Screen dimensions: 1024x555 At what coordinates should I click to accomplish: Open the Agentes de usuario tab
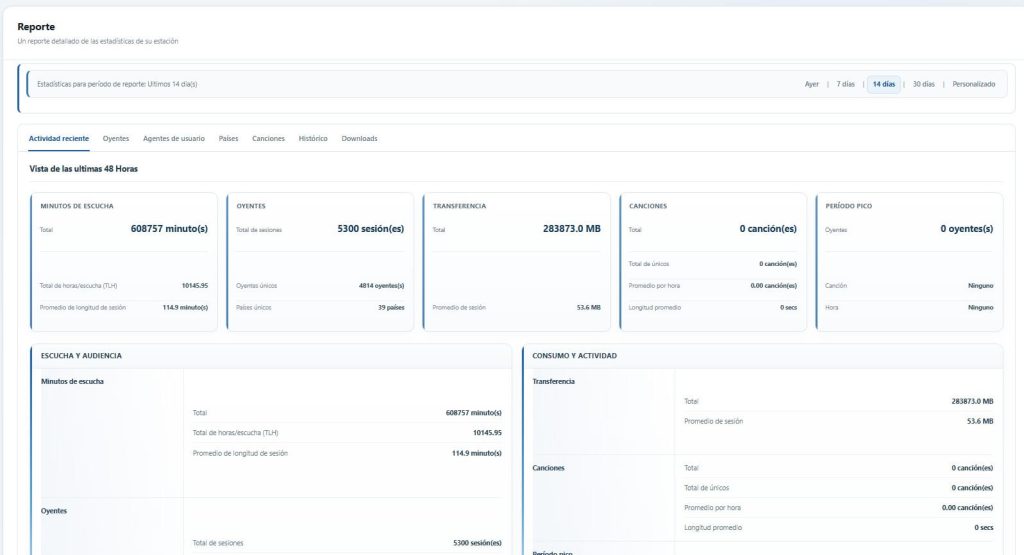pos(174,138)
